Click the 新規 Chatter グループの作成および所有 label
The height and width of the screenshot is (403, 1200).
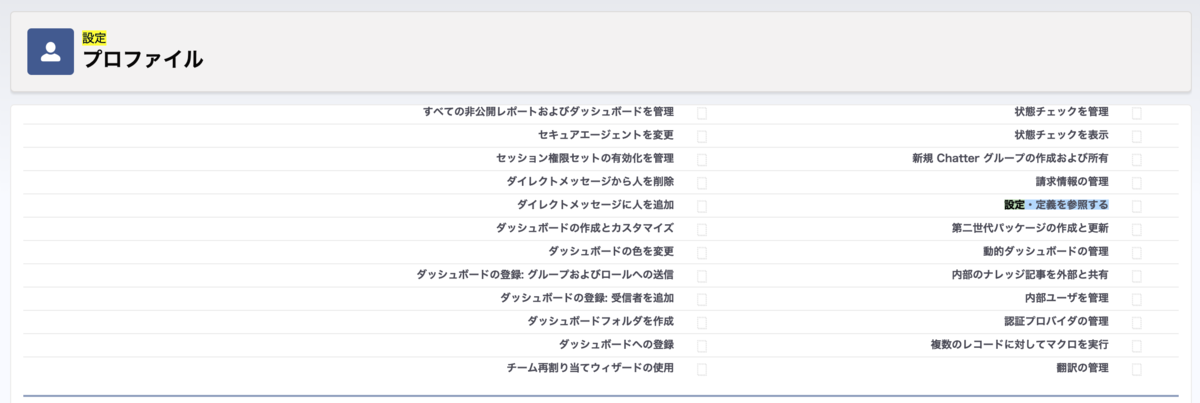point(1010,158)
